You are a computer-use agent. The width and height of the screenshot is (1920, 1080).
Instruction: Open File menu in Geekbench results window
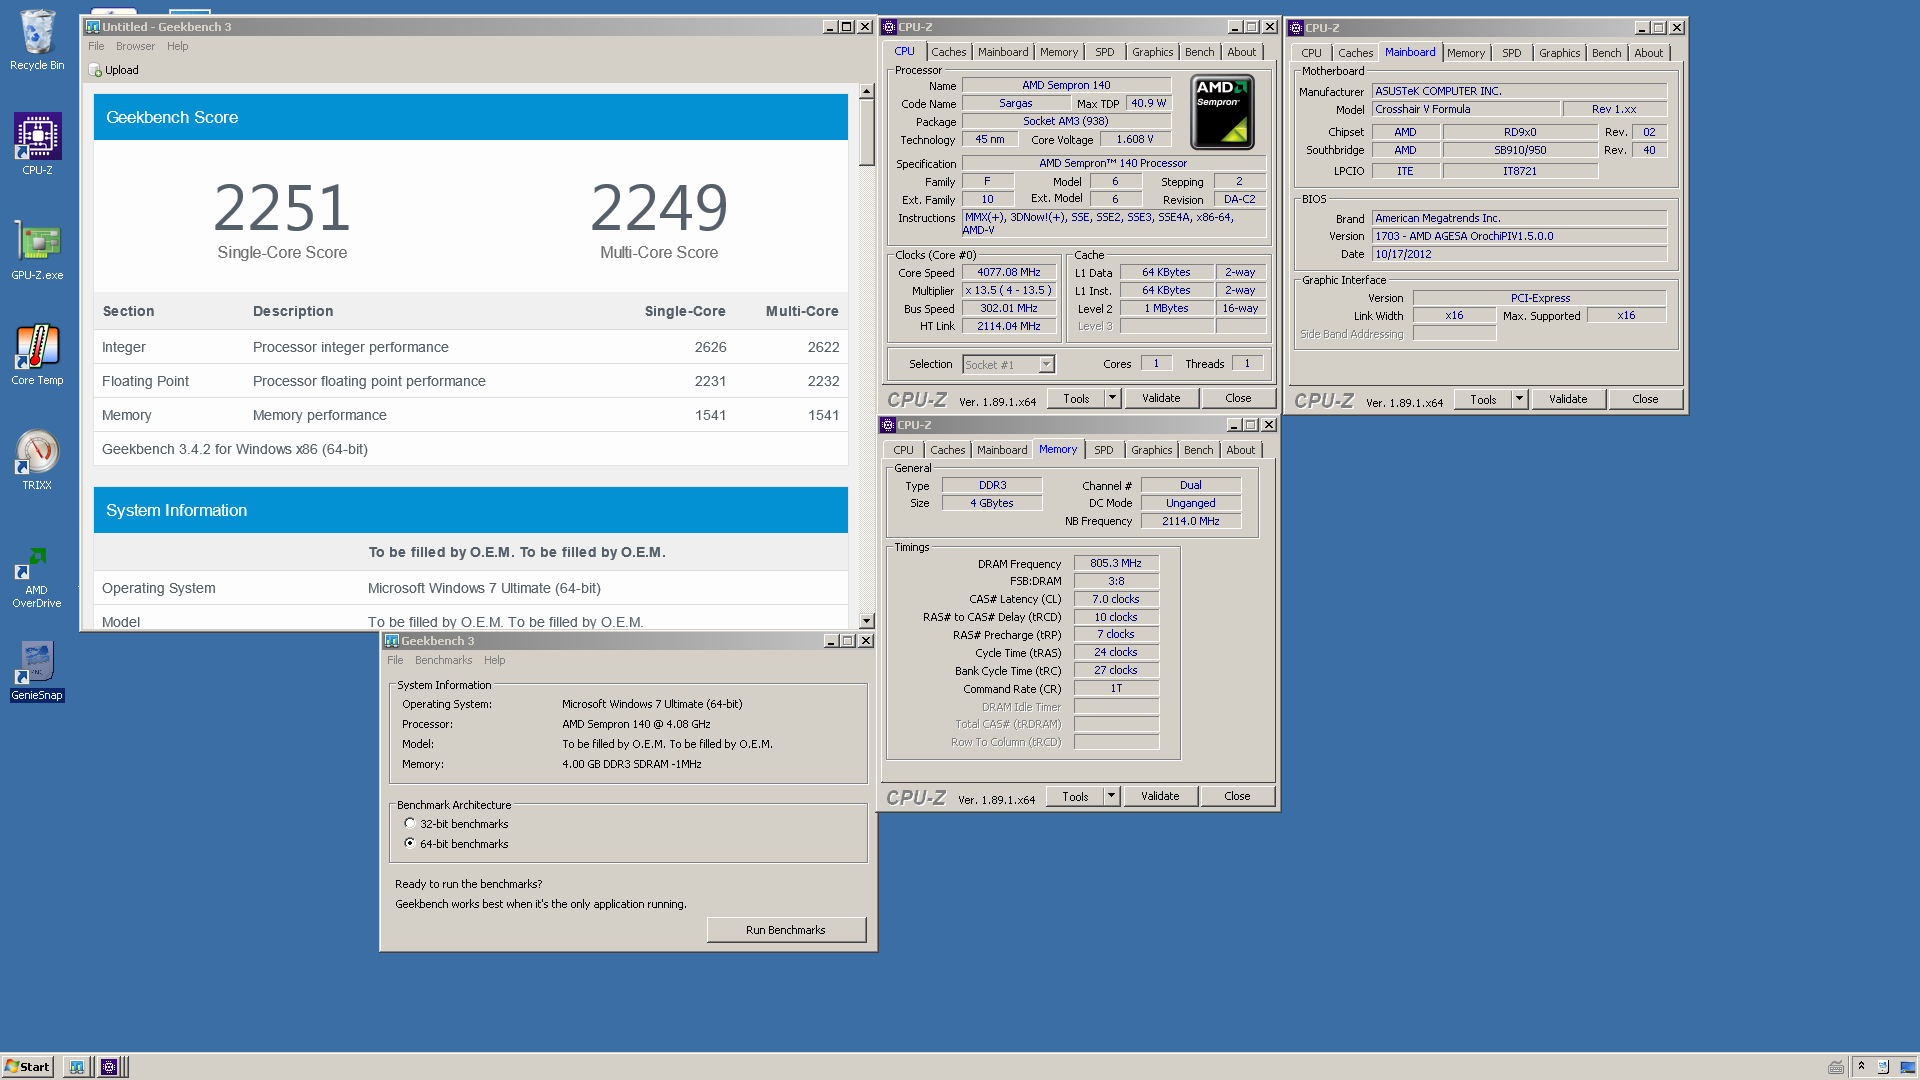(x=96, y=46)
